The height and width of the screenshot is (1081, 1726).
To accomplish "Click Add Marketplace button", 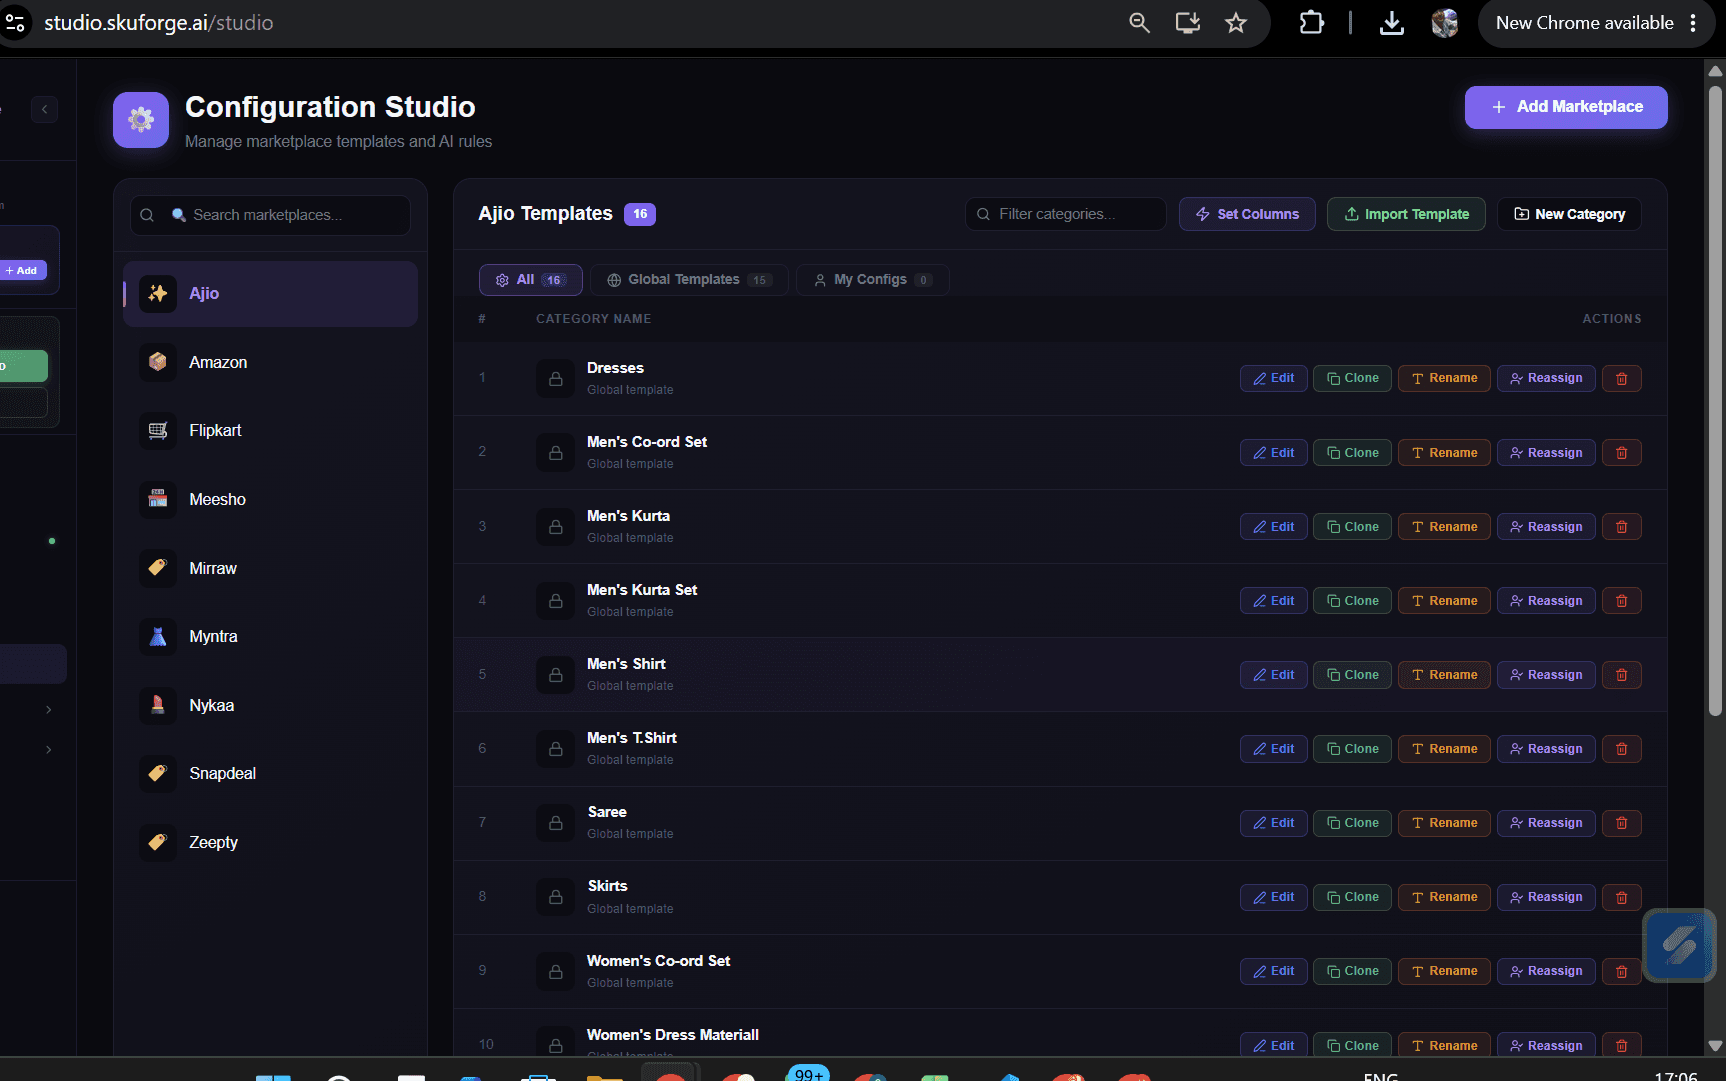I will (x=1566, y=107).
